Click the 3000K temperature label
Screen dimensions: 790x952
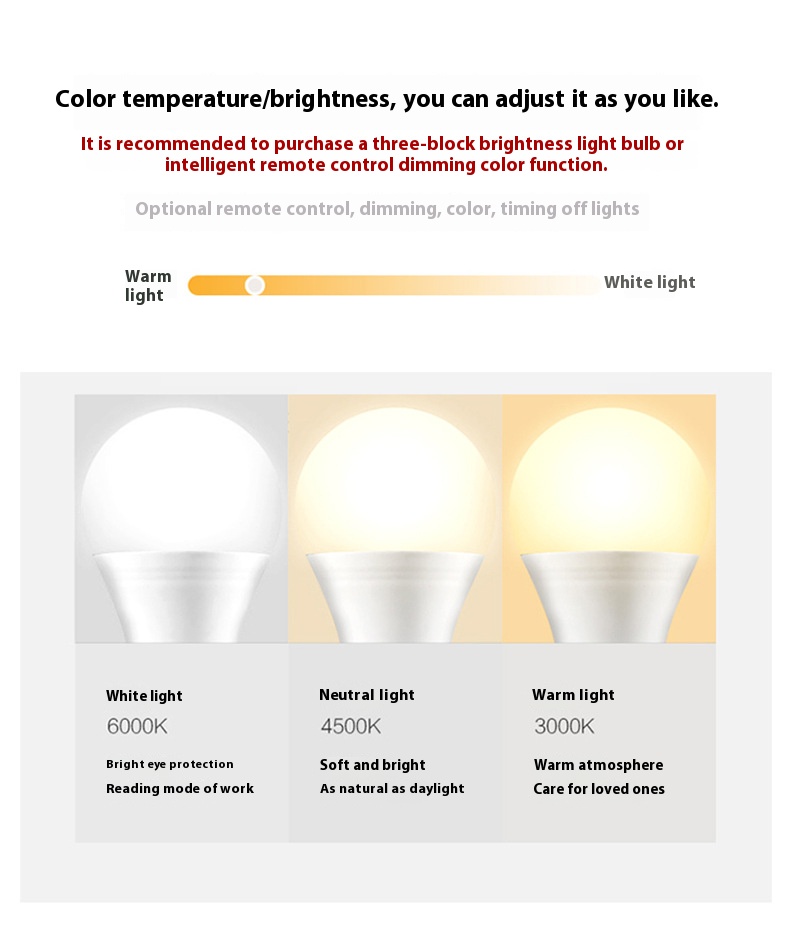coord(564,726)
